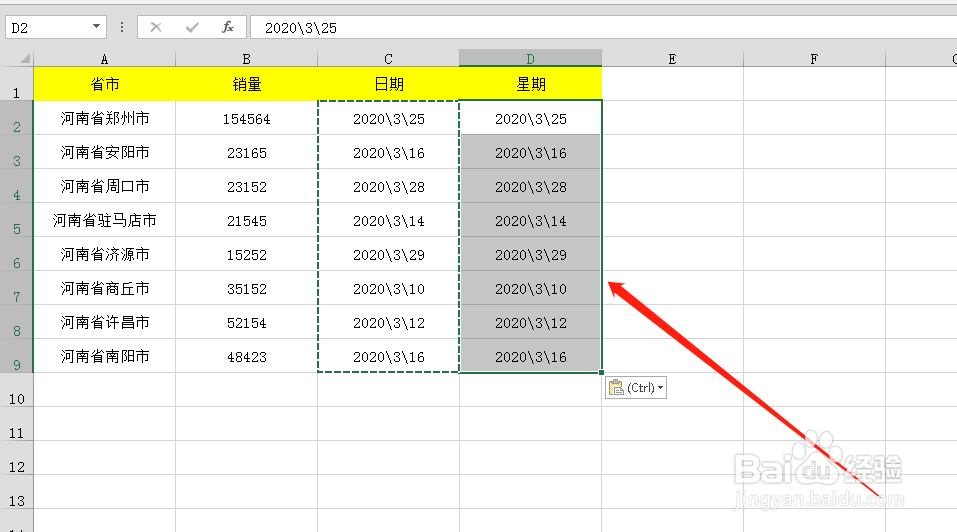Screen dimensions: 957x532
Task: Click sales cell 52154
Action: 247,322
